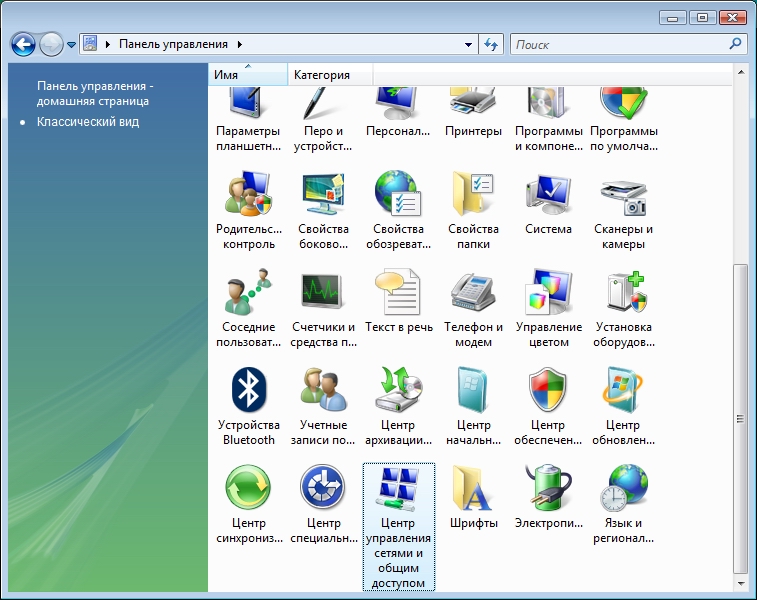Click the Back navigation button

pos(23,45)
